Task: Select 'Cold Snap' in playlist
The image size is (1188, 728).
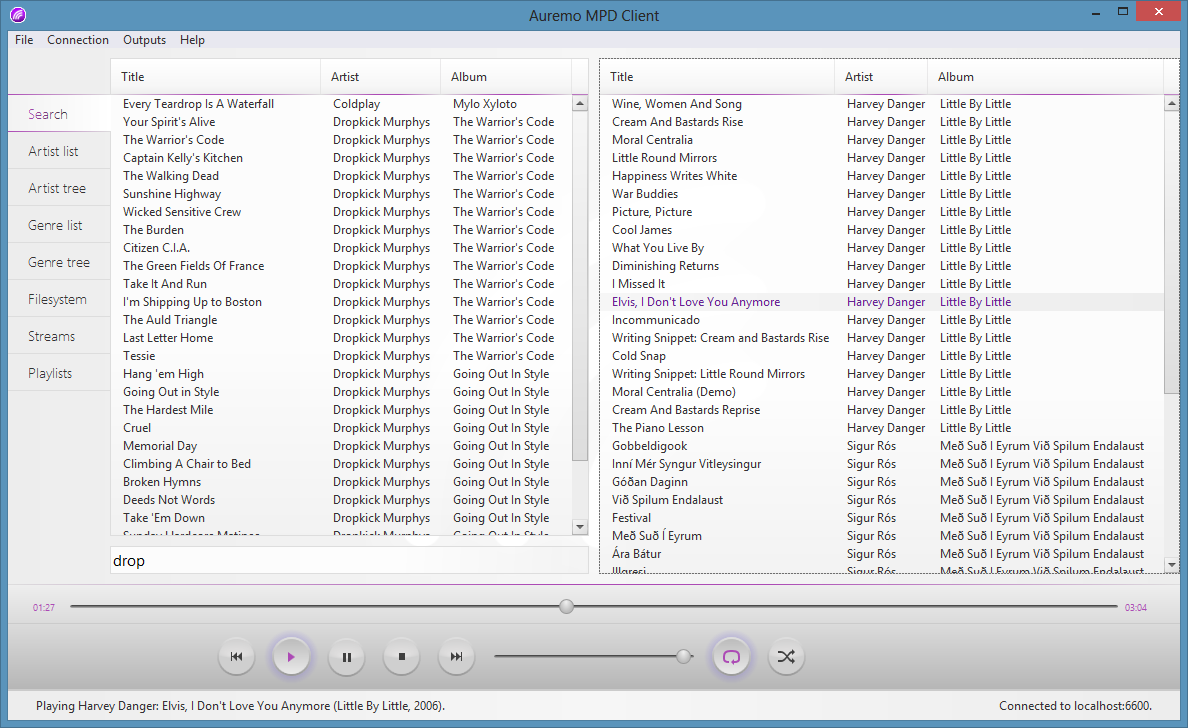Action: point(883,356)
